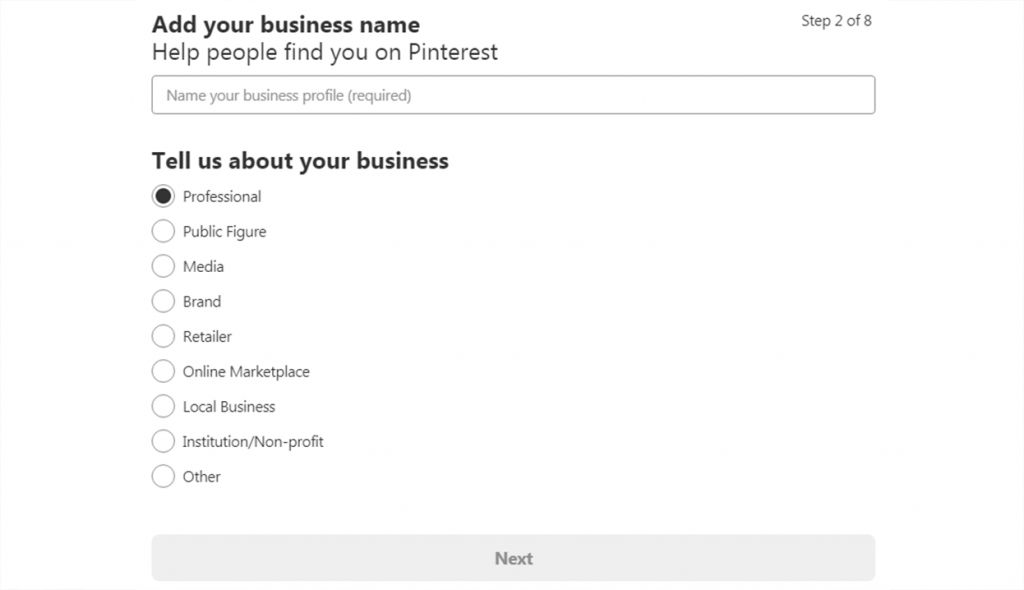Click the 'Local Business' label text
This screenshot has height=590, width=1024.
229,407
